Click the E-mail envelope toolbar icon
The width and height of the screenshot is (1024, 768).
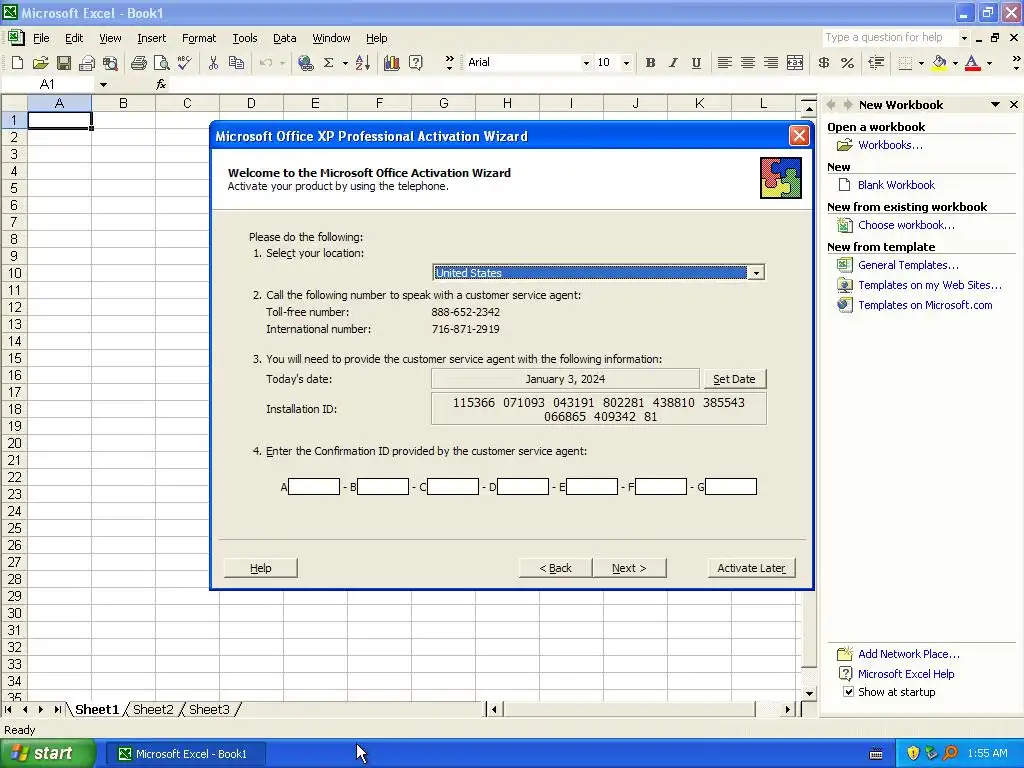pyautogui.click(x=87, y=63)
